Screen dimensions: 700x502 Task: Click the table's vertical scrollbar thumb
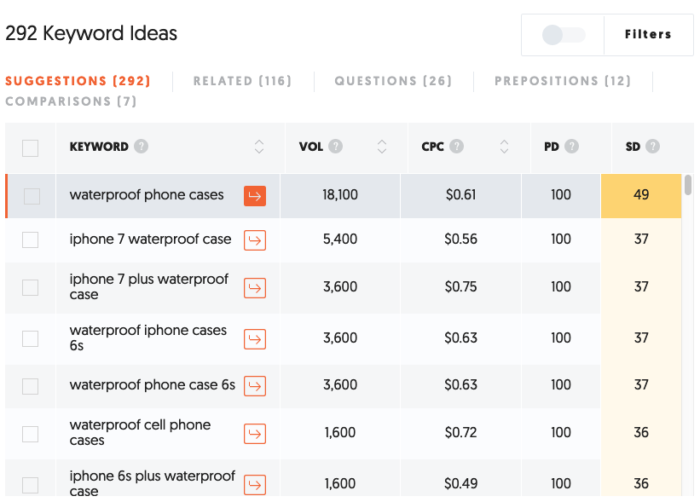pos(688,185)
